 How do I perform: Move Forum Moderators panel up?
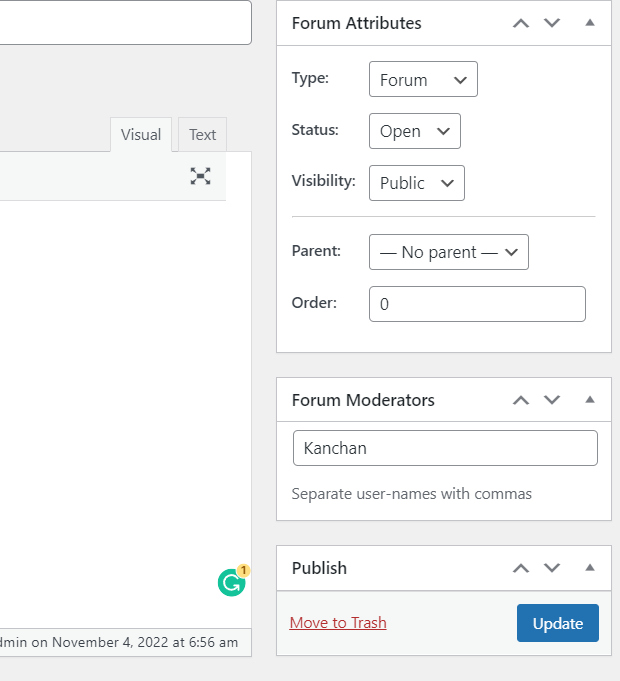(x=520, y=400)
